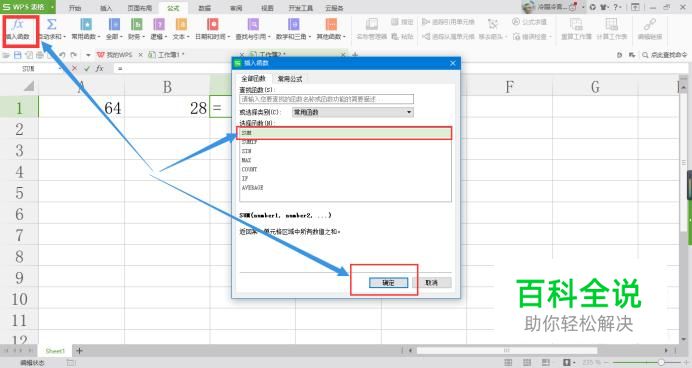Select SUM in the function list
This screenshot has width=692, height=368.
click(x=345, y=133)
